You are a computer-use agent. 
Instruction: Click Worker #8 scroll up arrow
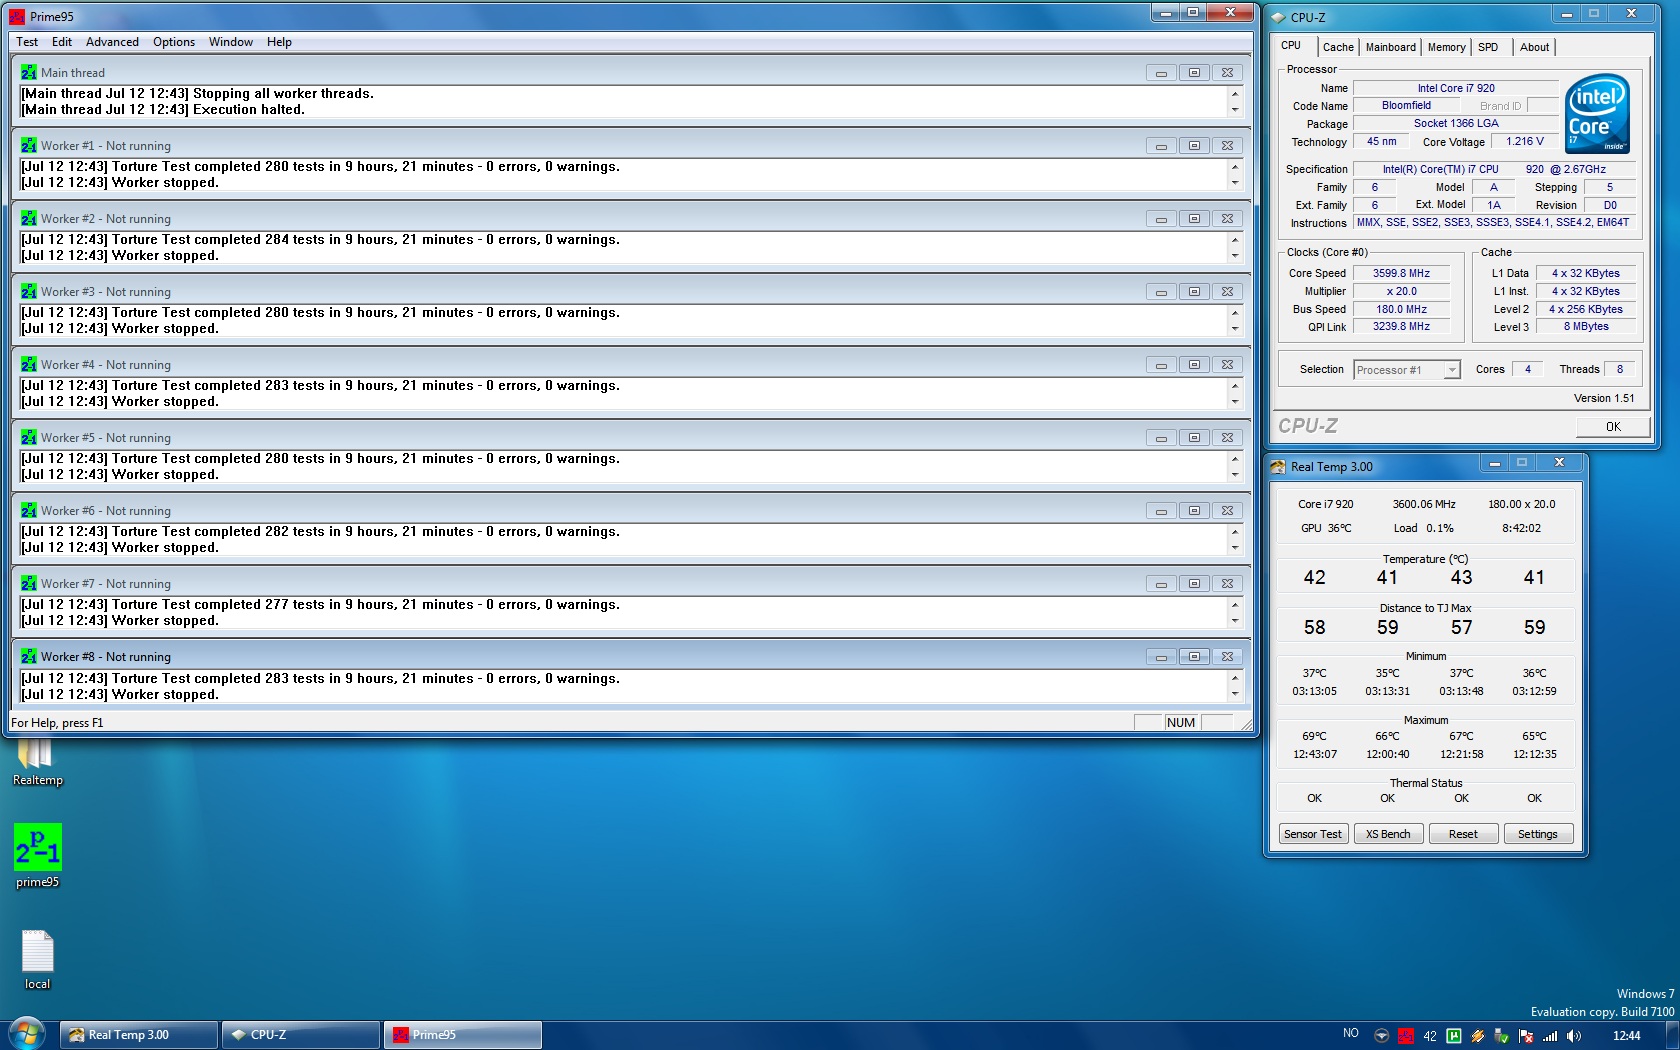click(1235, 678)
